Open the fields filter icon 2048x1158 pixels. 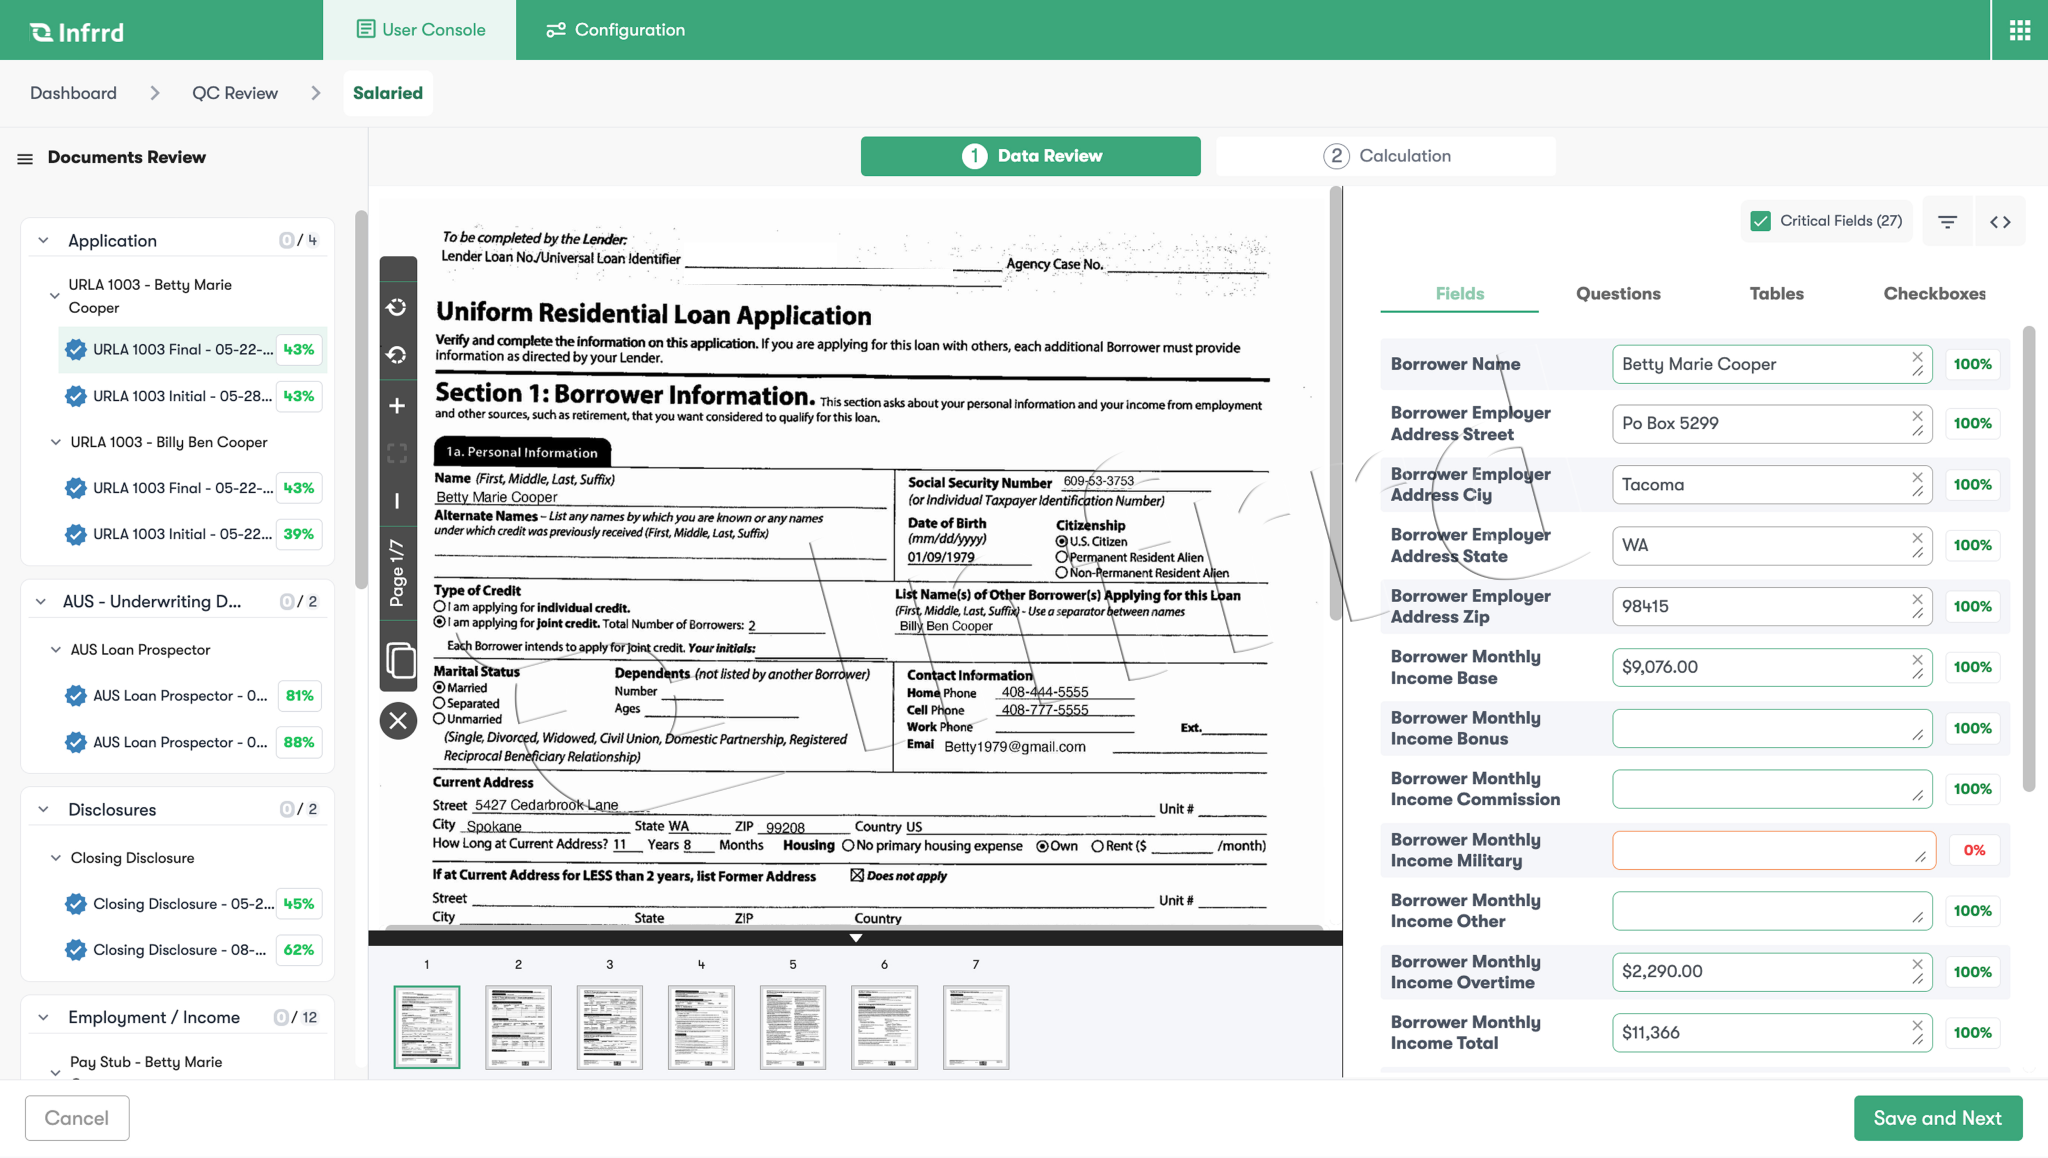click(1947, 222)
